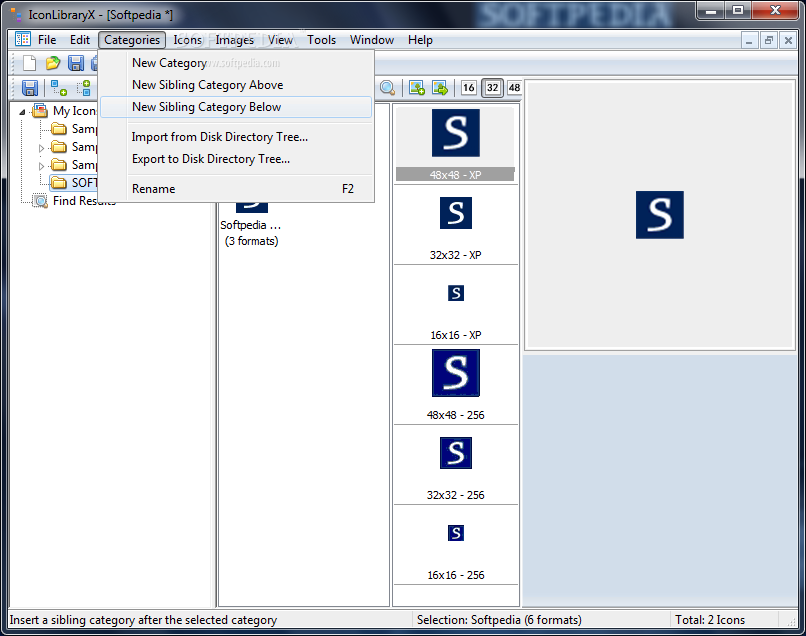
Task: Open the Tools menu
Action: click(x=321, y=40)
